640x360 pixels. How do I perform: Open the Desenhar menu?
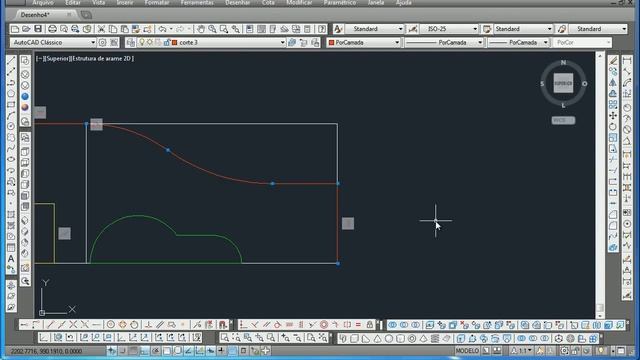click(238, 2)
